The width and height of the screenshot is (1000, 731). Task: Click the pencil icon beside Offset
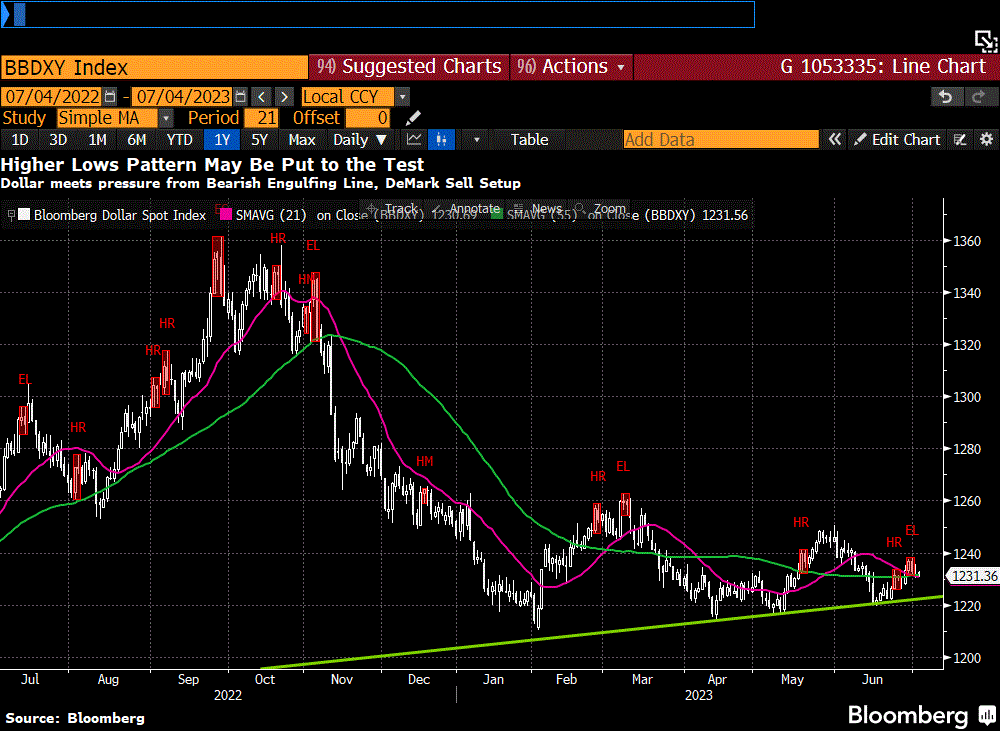(x=413, y=118)
